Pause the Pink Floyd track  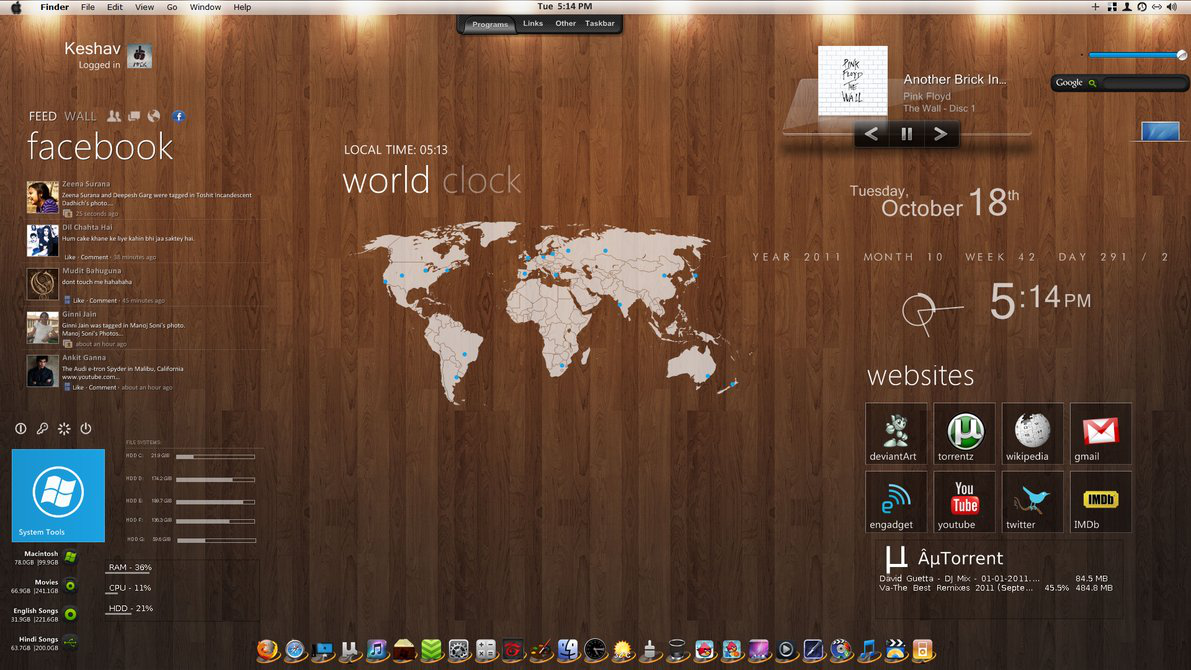point(906,134)
